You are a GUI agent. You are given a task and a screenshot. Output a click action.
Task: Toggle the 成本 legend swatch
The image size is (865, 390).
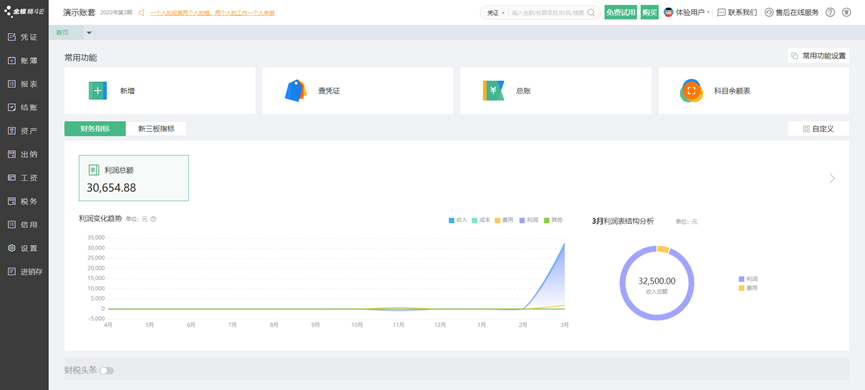coord(475,220)
